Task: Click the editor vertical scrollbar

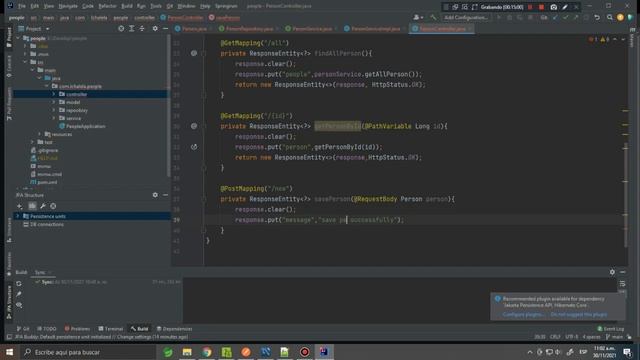Action: coord(625,194)
